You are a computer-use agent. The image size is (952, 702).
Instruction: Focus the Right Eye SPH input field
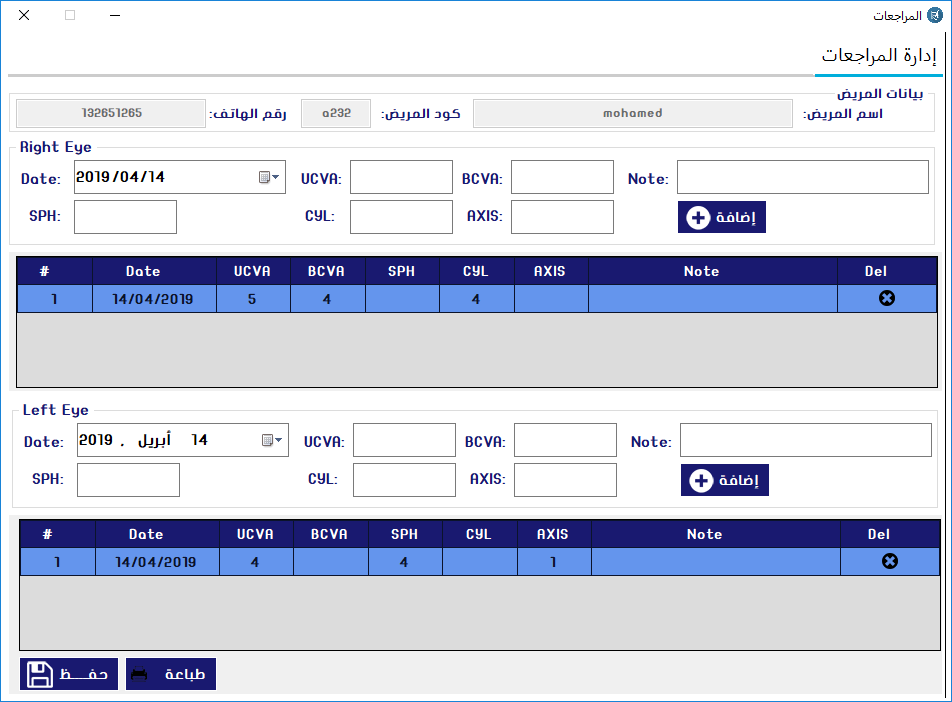tap(125, 217)
